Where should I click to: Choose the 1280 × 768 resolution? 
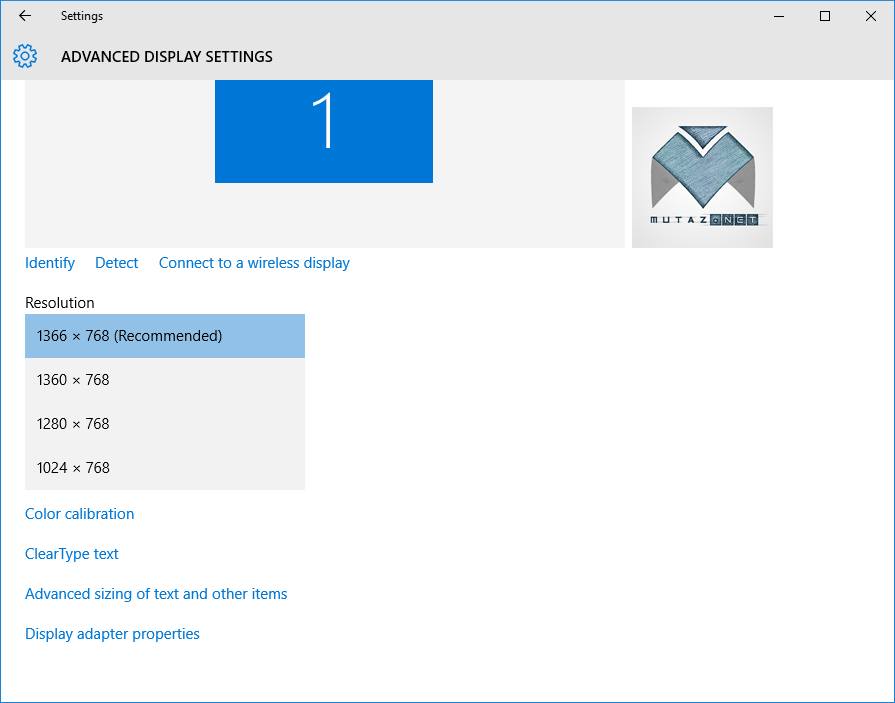tap(165, 424)
